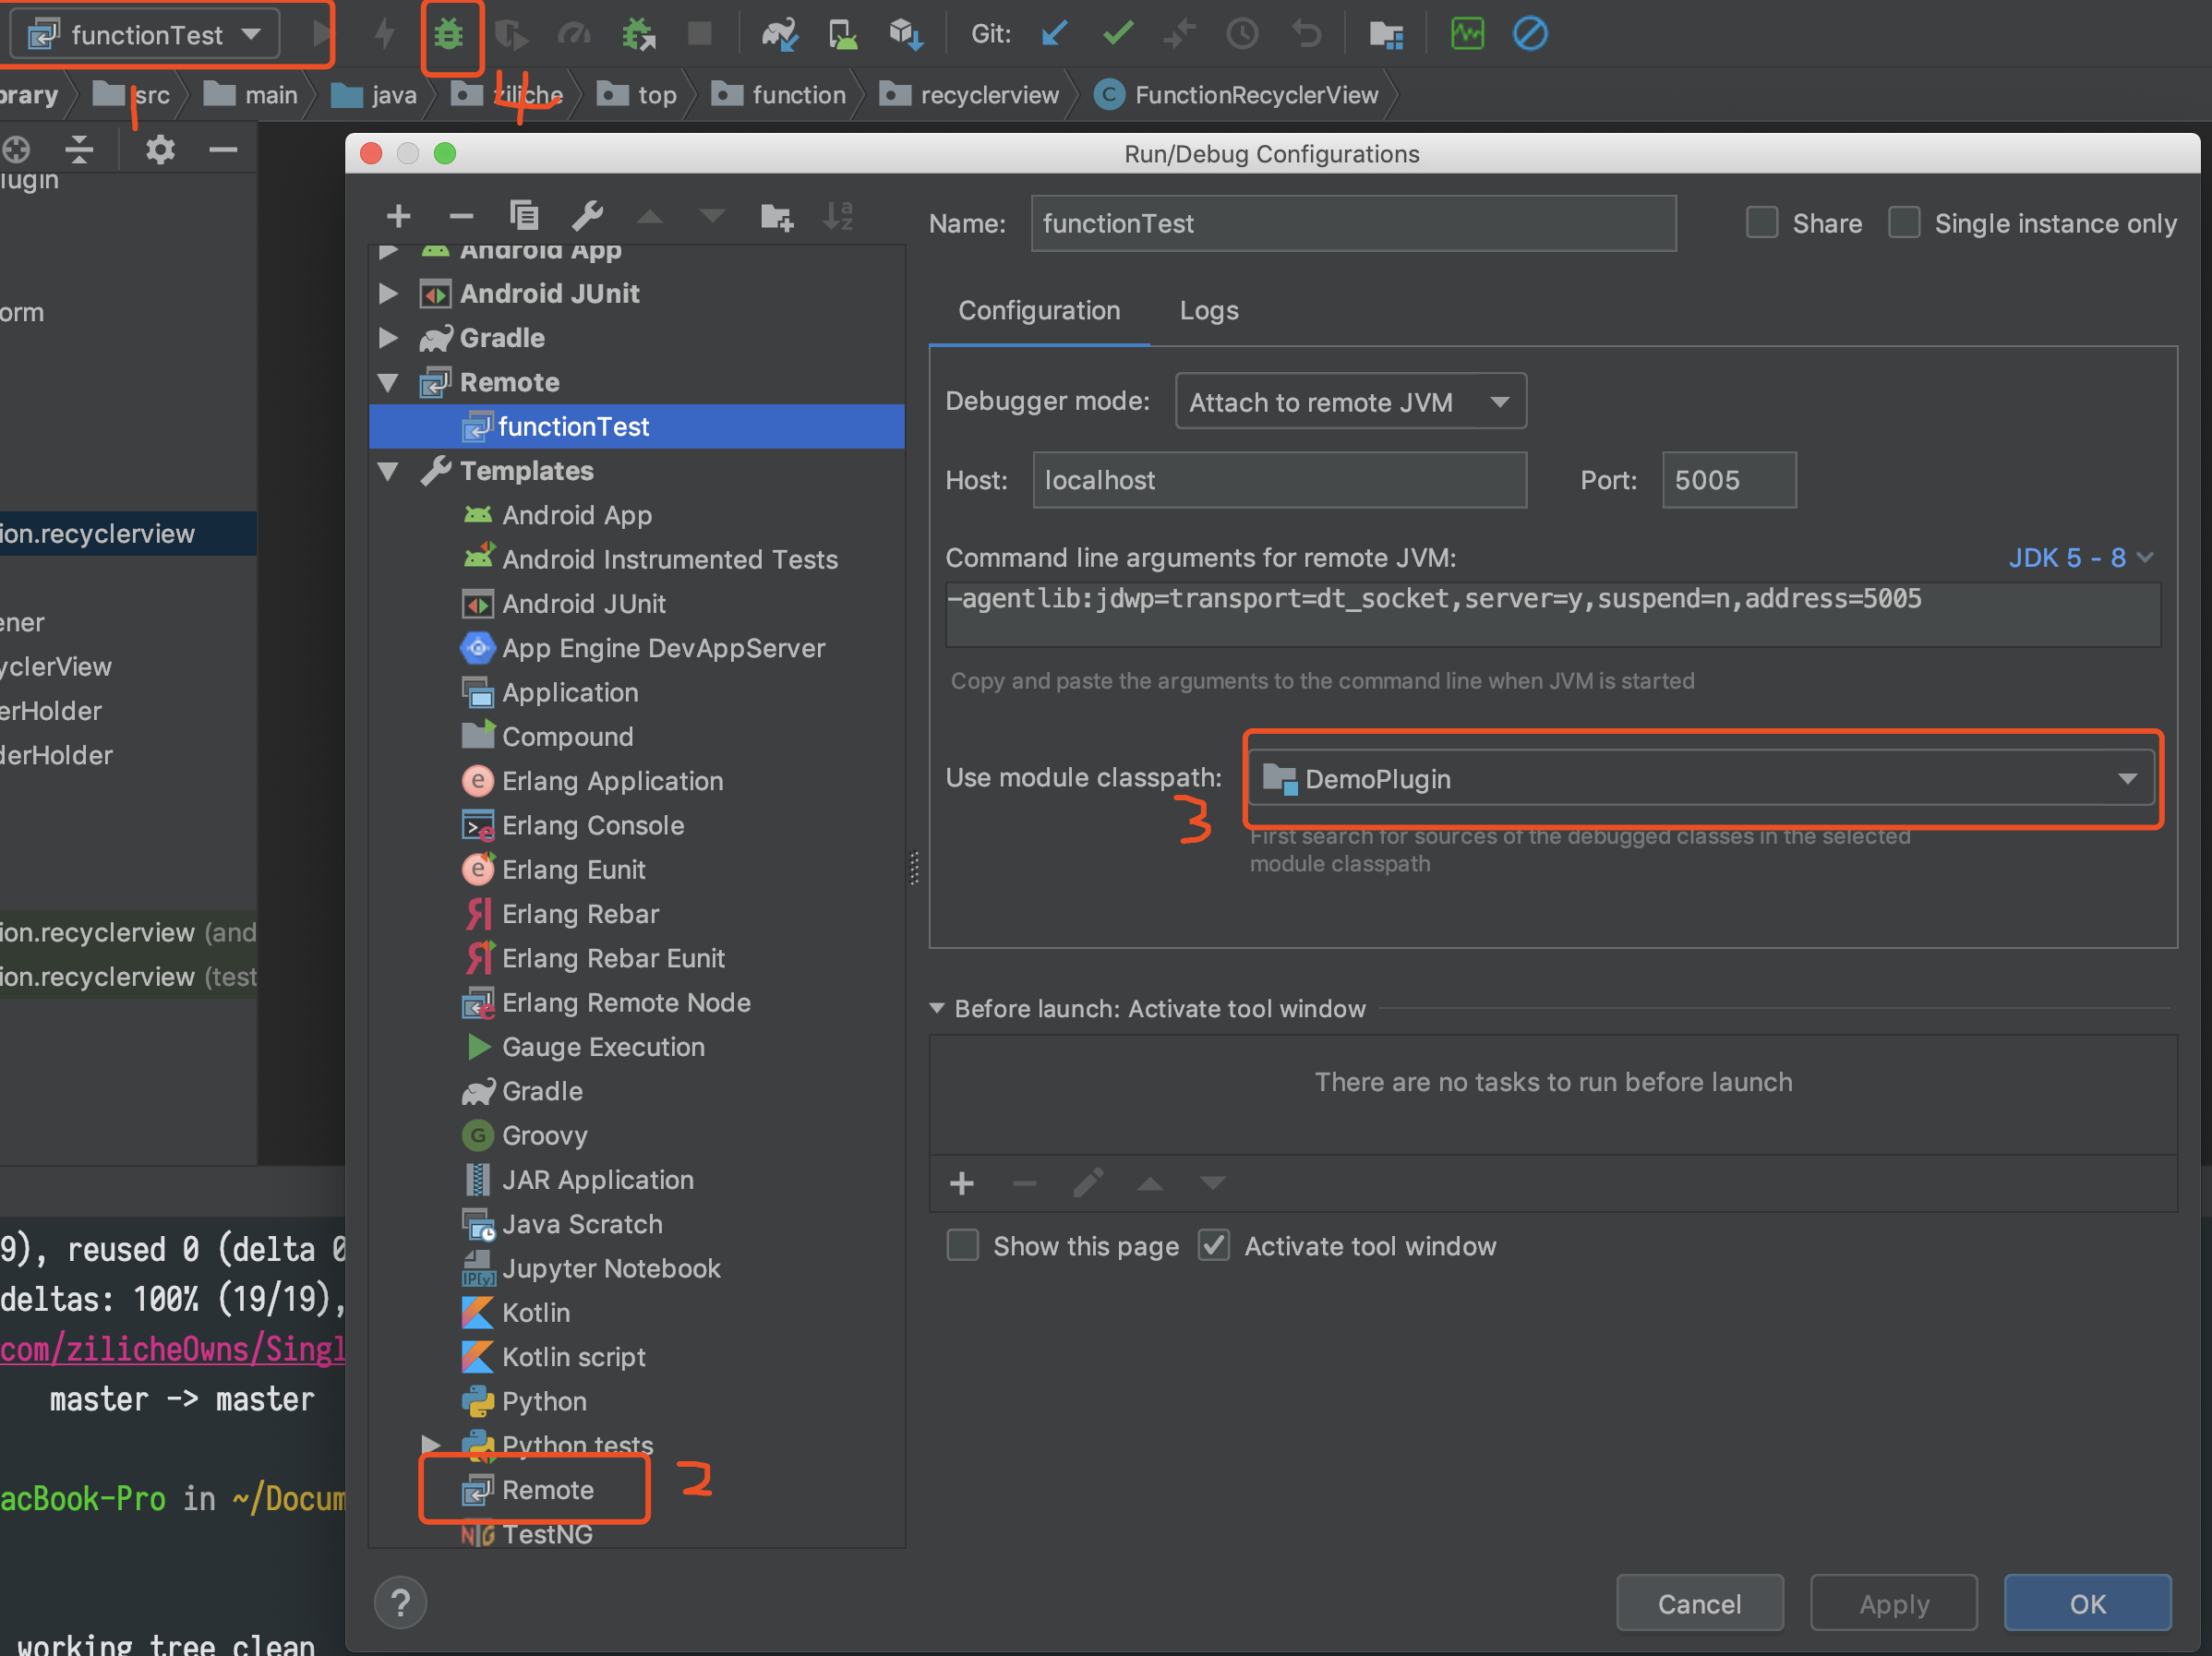Click the green Debug bug icon

point(449,35)
